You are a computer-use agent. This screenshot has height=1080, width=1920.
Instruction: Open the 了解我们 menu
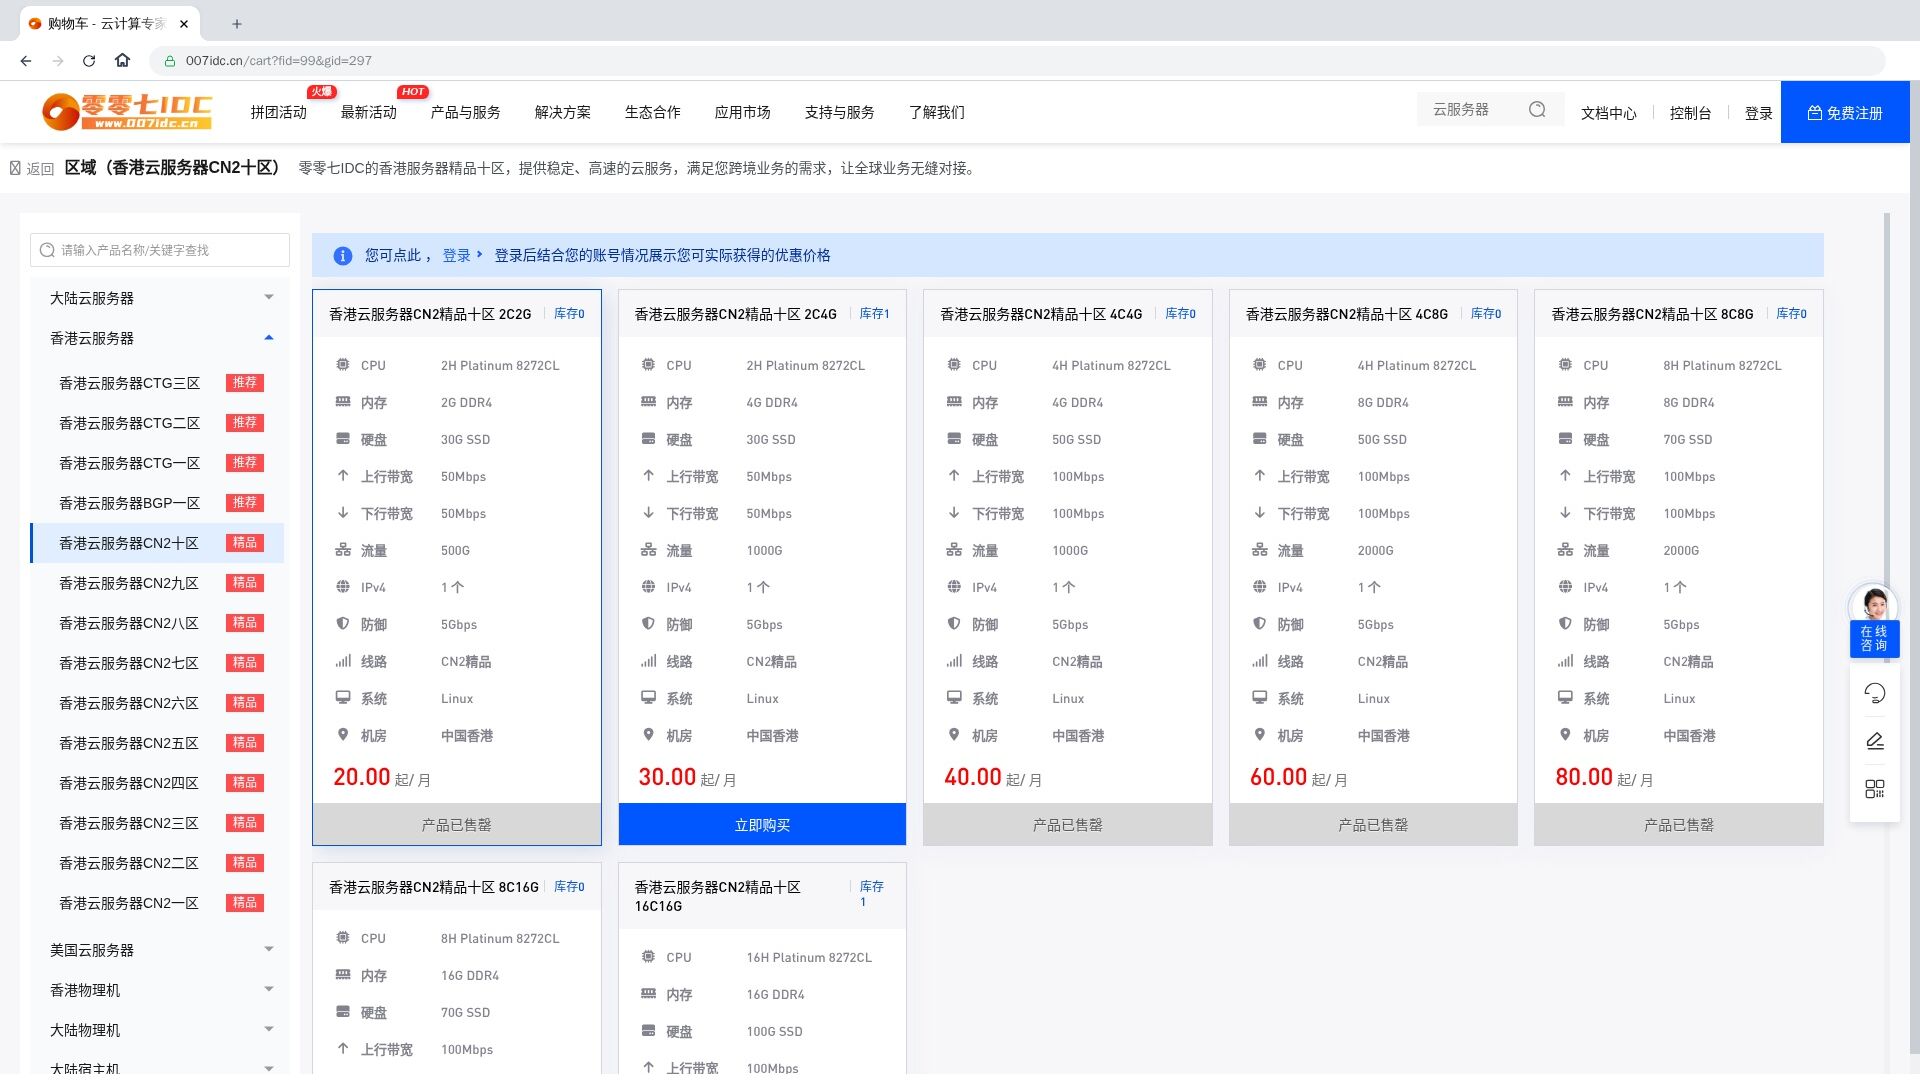tap(937, 112)
